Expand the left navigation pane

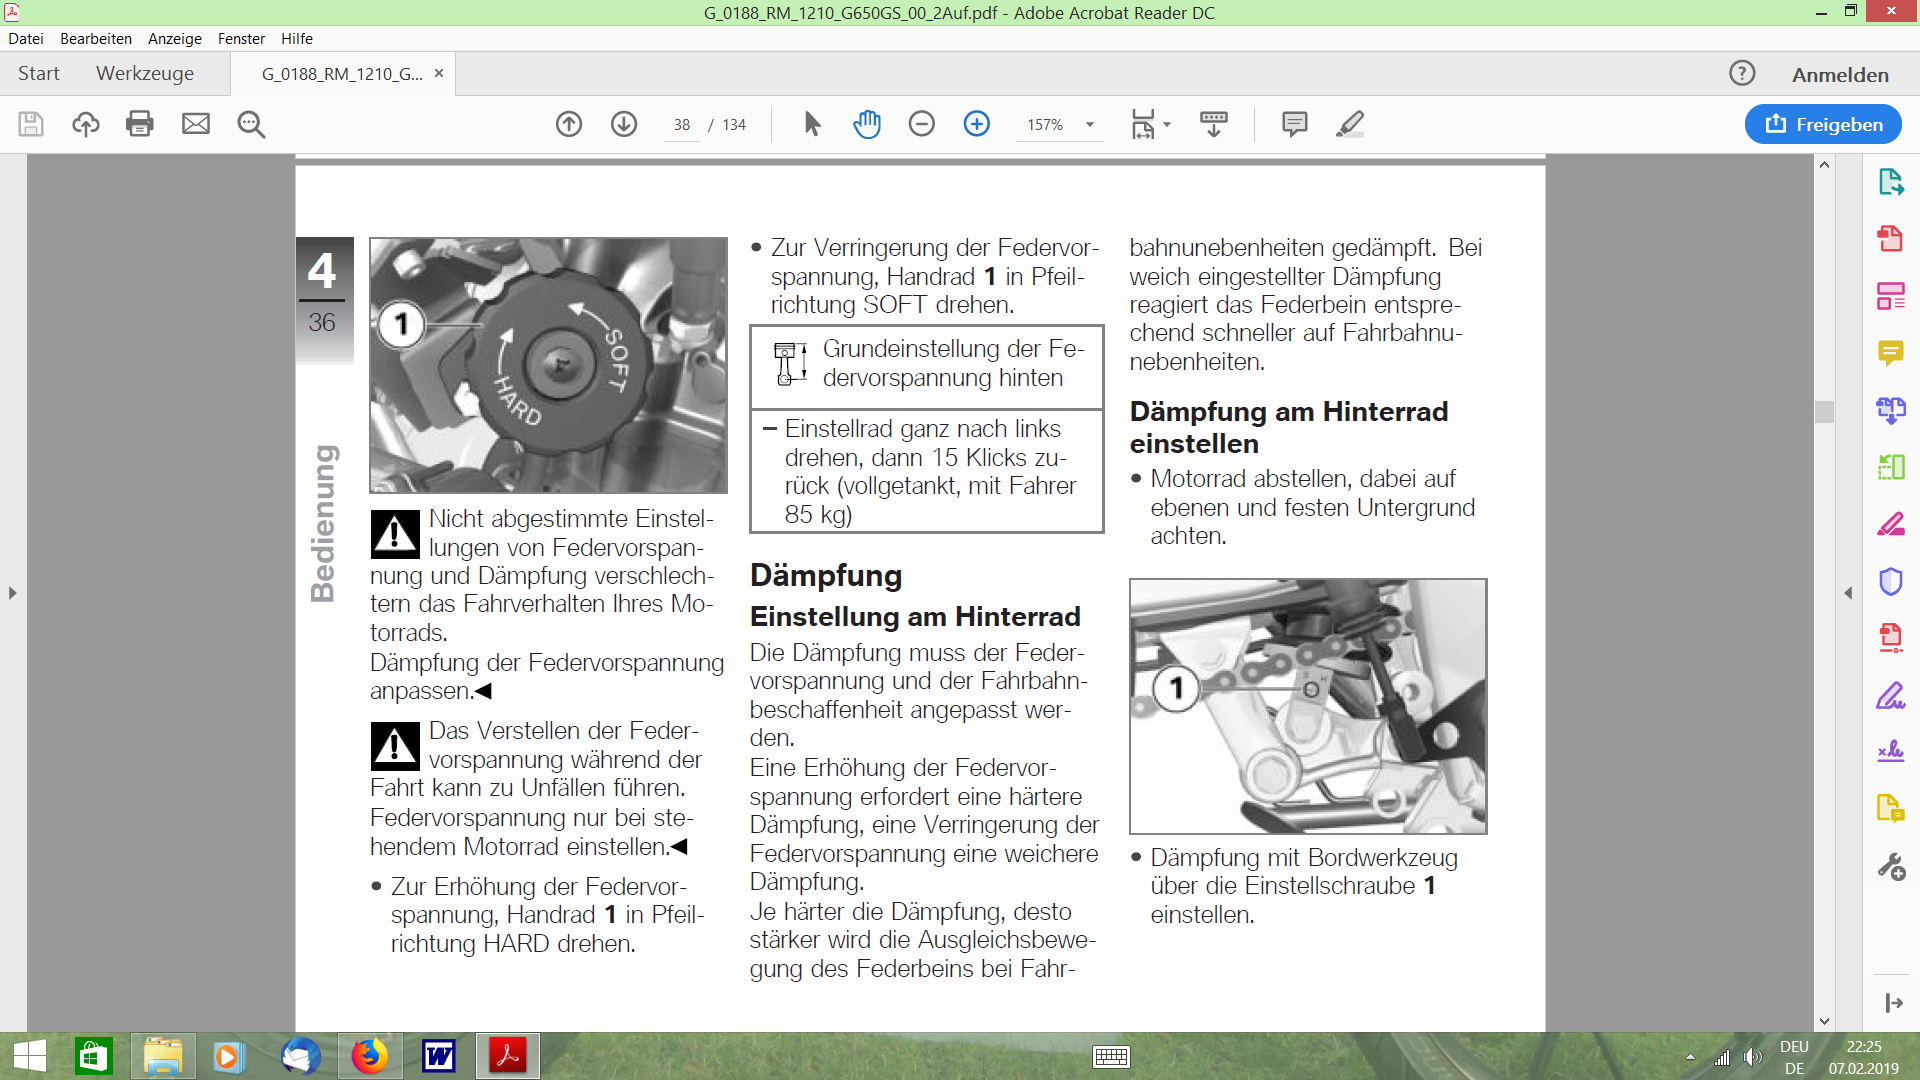[12, 593]
